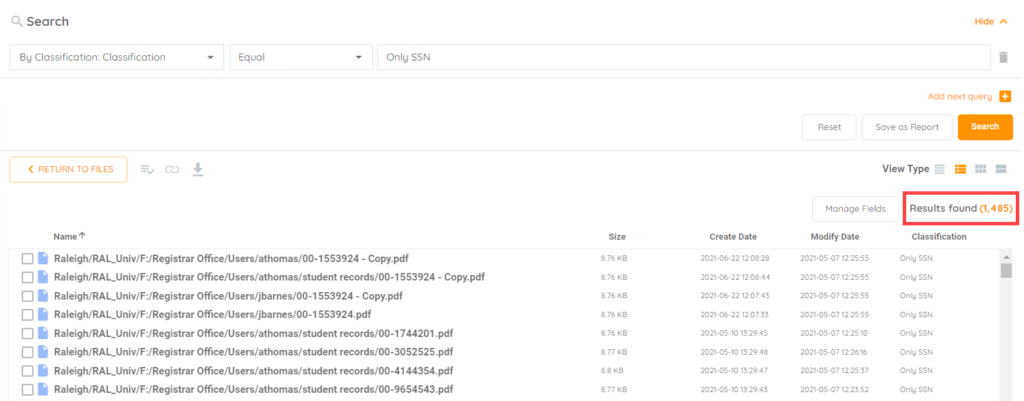Click the download icon in toolbar
1024x401 pixels.
(x=198, y=169)
